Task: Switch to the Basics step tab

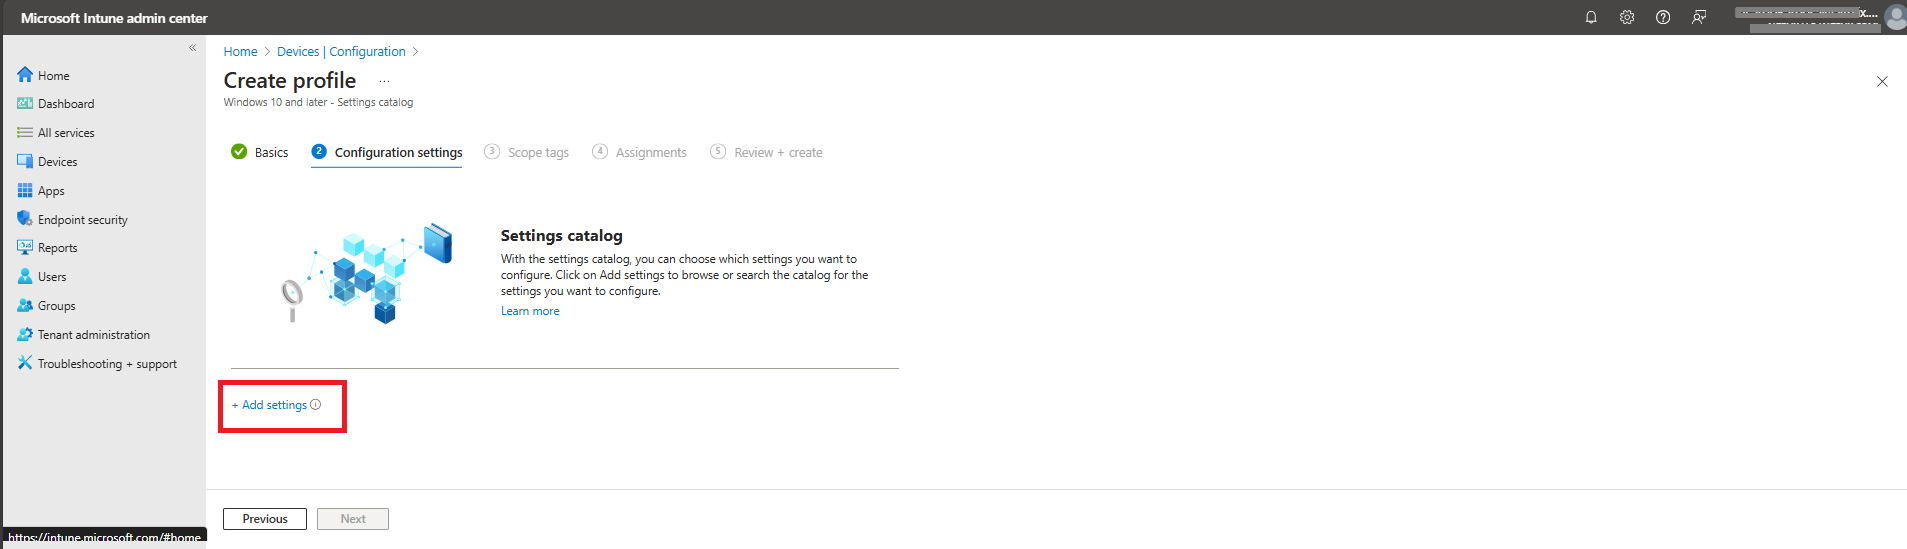Action: pyautogui.click(x=260, y=152)
